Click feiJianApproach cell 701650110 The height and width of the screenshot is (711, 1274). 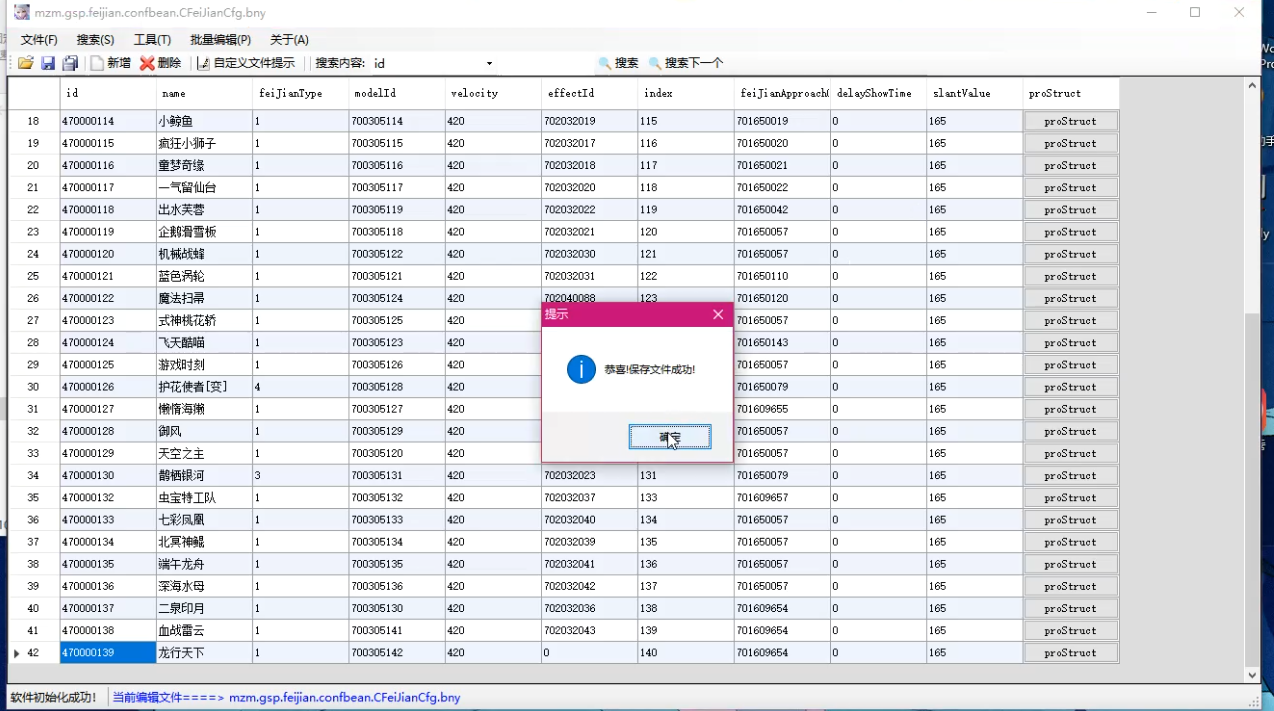(782, 276)
